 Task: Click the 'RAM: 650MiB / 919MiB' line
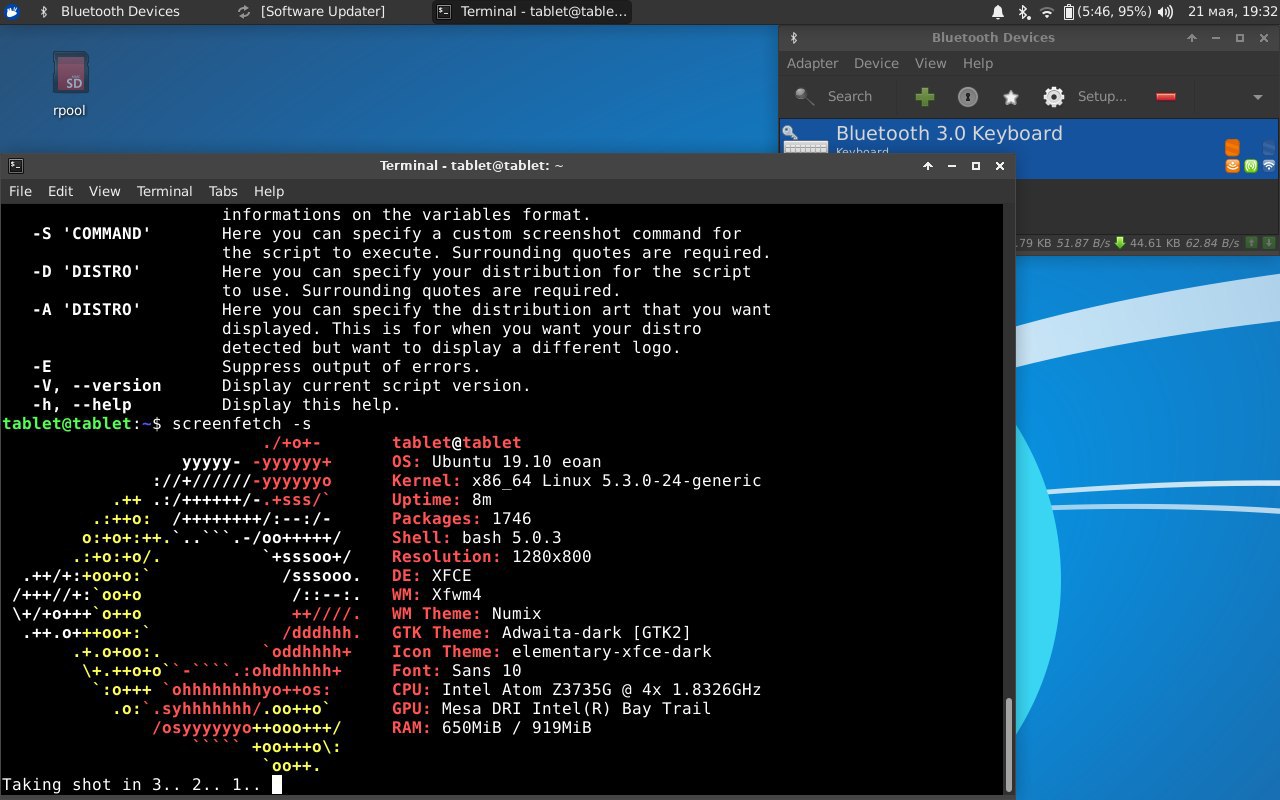492,728
